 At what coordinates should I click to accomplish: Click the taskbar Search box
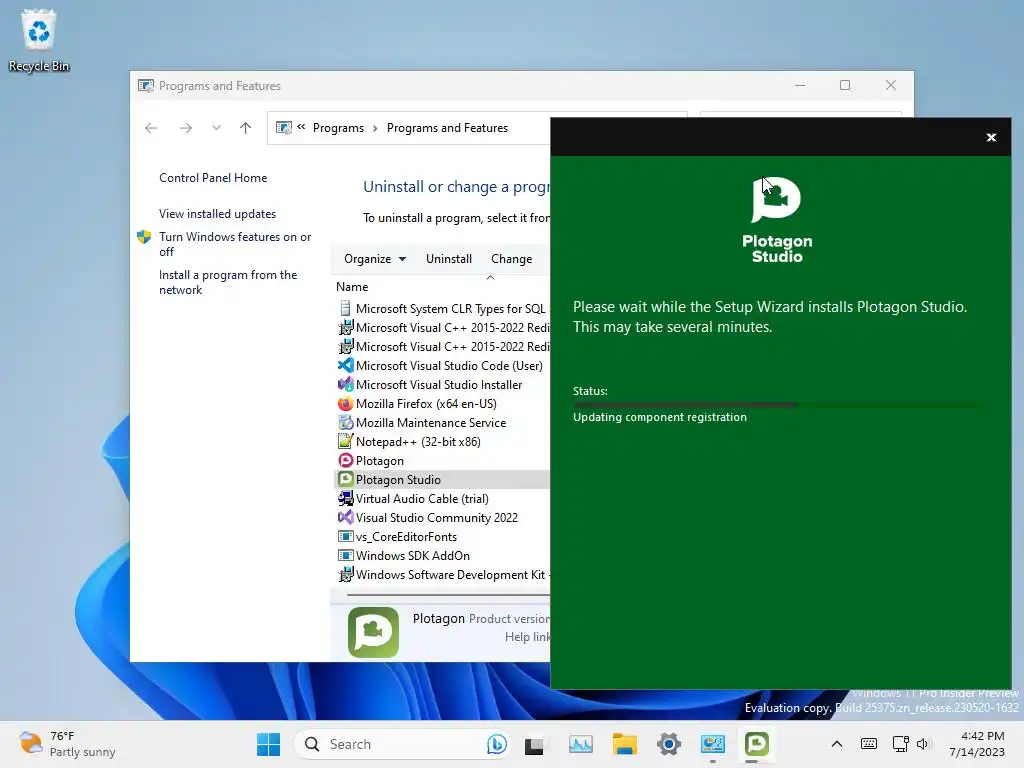(x=402, y=744)
